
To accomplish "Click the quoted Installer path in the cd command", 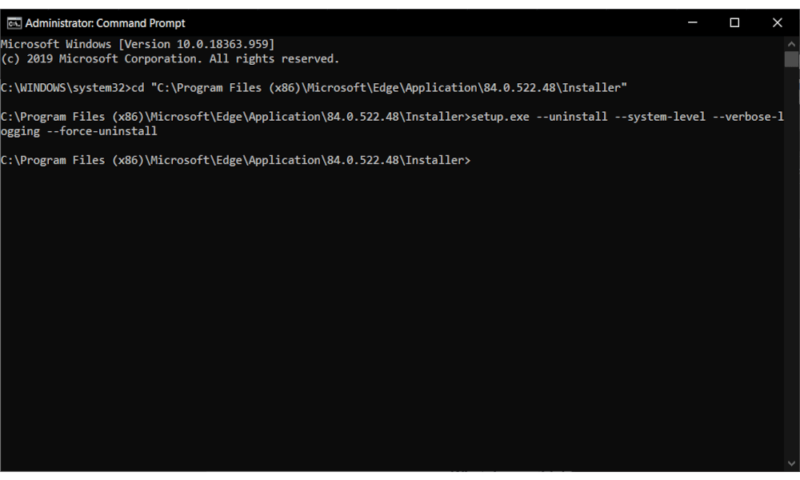I will pyautogui.click(x=388, y=88).
